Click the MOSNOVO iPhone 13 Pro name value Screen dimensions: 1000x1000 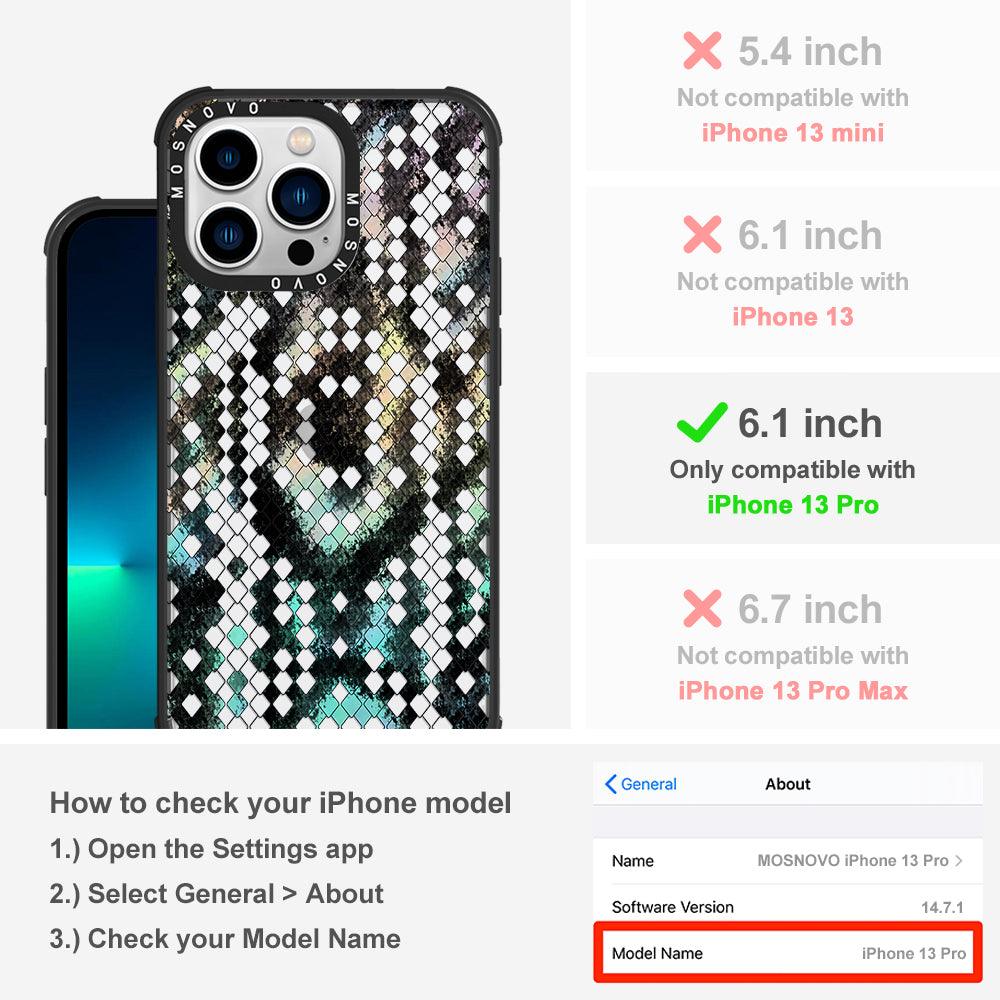(x=853, y=860)
